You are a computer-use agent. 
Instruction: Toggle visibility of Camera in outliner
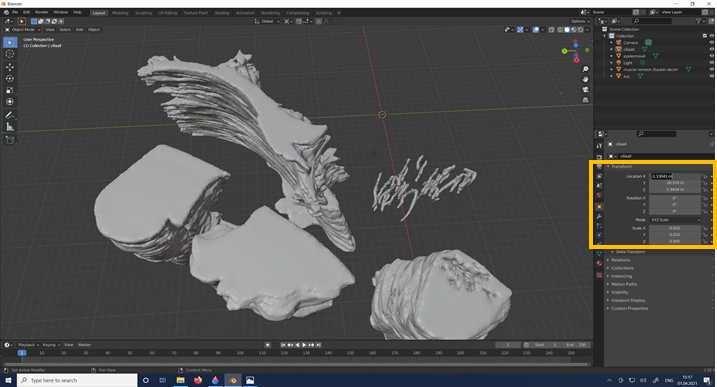(712, 43)
